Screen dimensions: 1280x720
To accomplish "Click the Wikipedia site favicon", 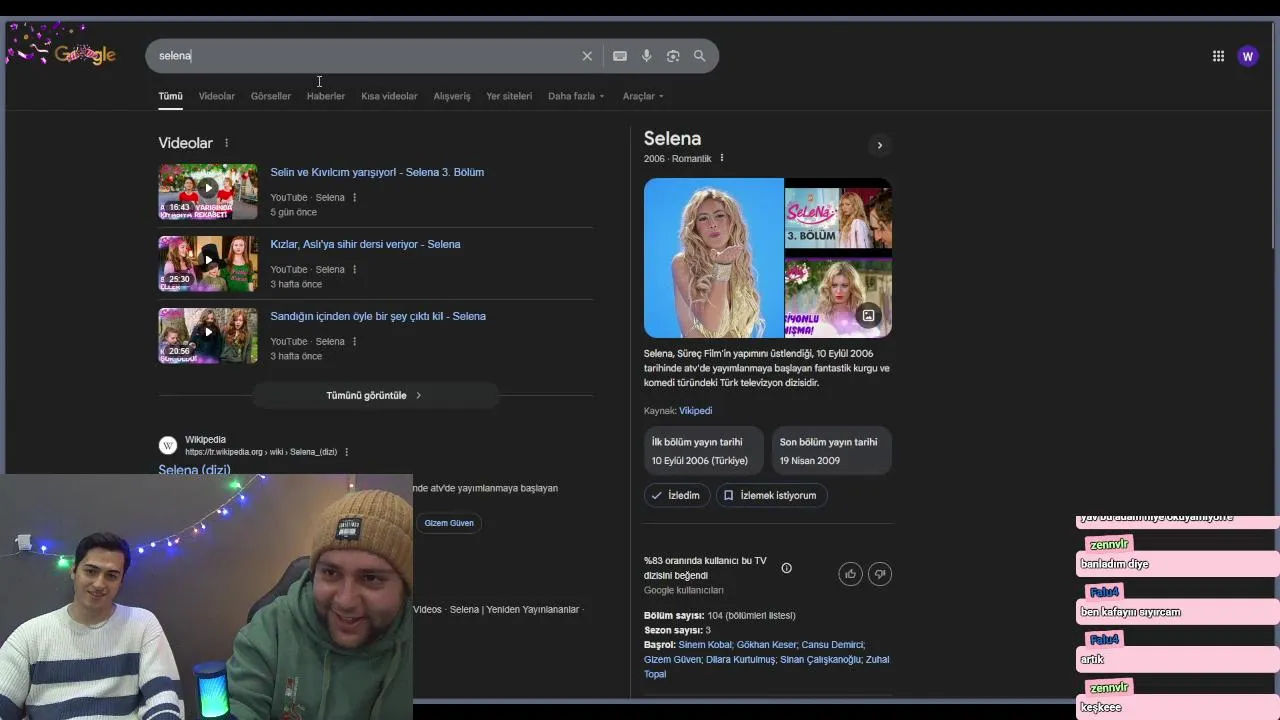I will pyautogui.click(x=168, y=445).
